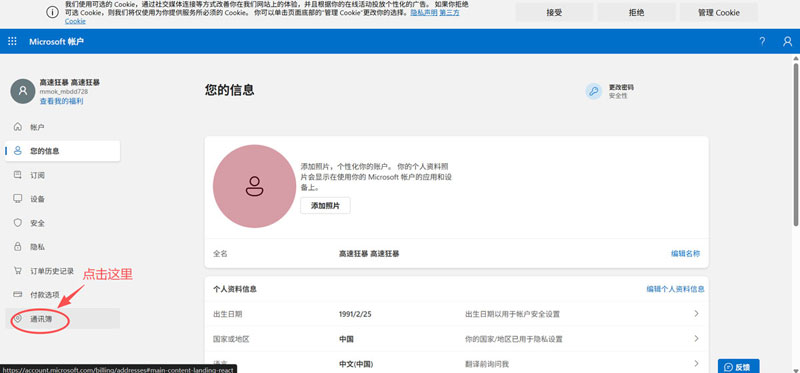Expand the 出生日期 row chevron
This screenshot has width=800, height=373.
(696, 314)
